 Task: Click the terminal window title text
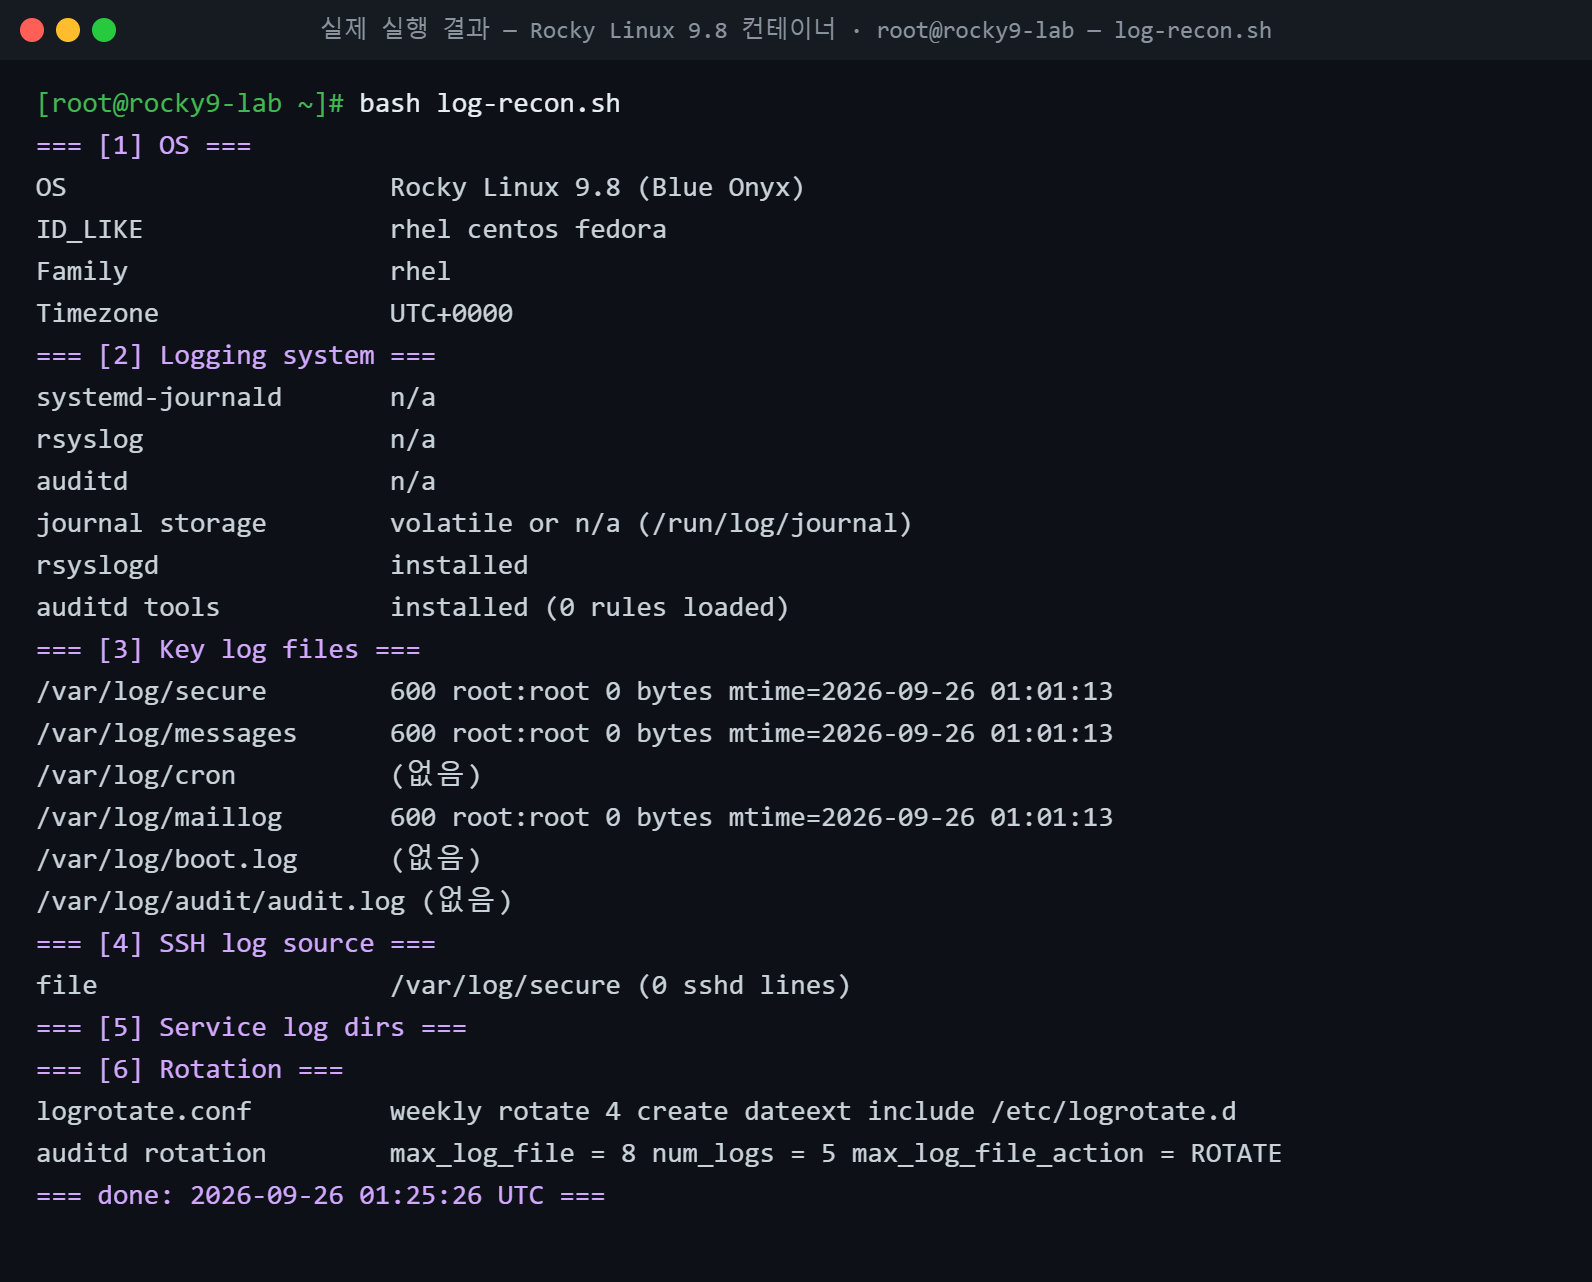click(x=796, y=30)
